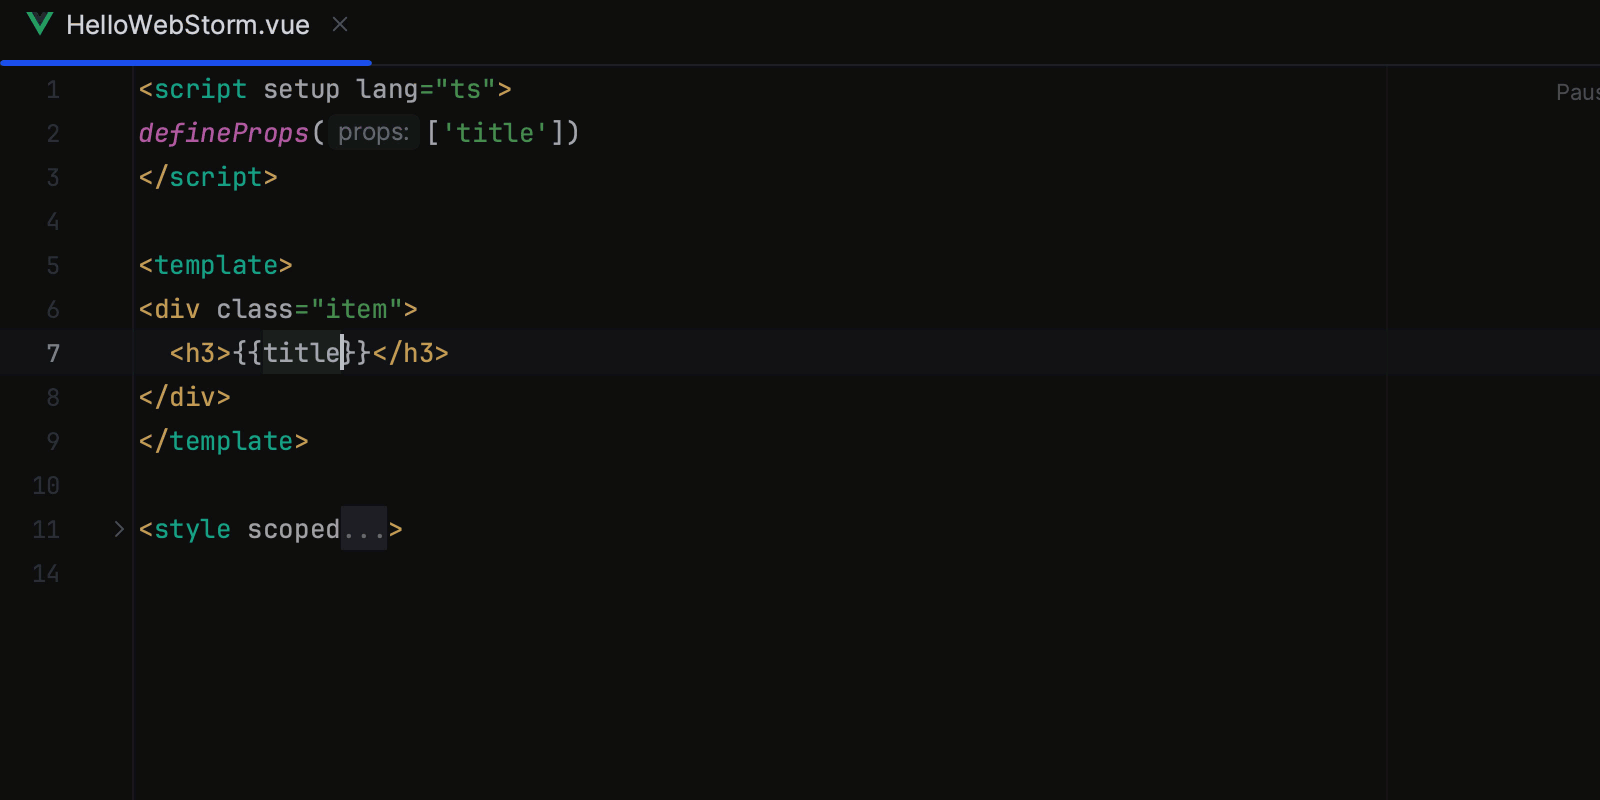Screen dimensions: 1600x800
Task: Select the HelloWebStorm.vue editor tab
Action: (187, 25)
